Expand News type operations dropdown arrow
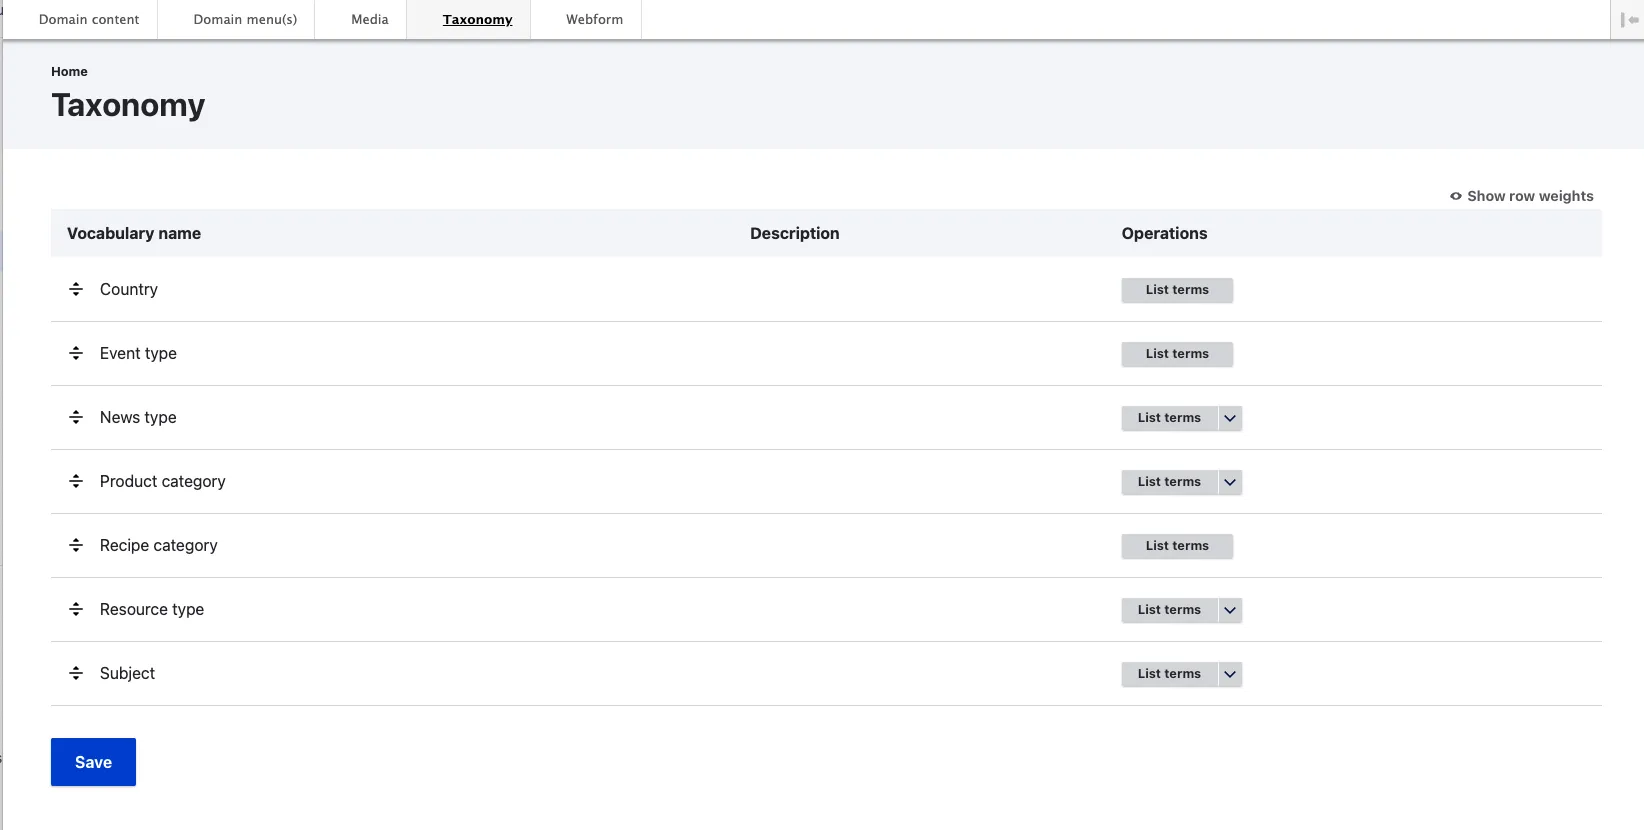 point(1230,418)
